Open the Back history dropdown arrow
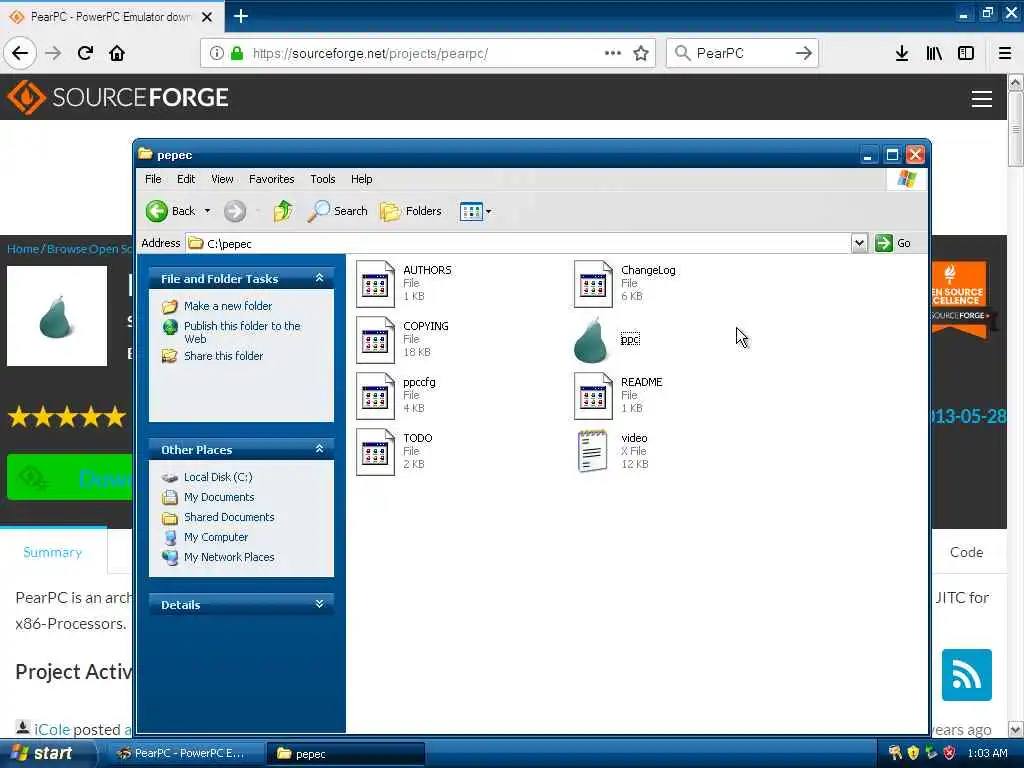This screenshot has height=768, width=1024. (207, 211)
